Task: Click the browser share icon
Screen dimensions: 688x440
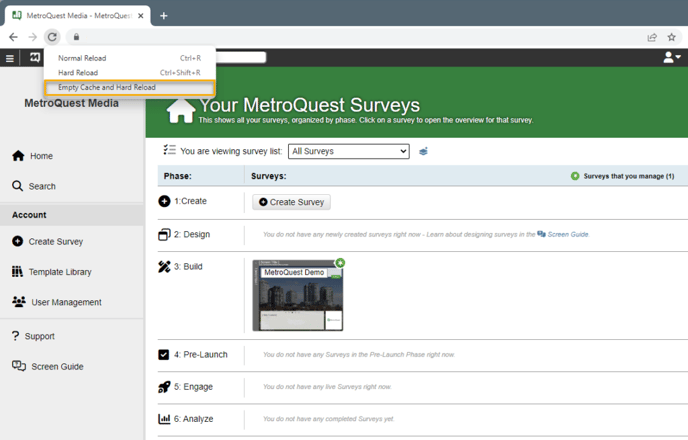Action: coord(652,37)
